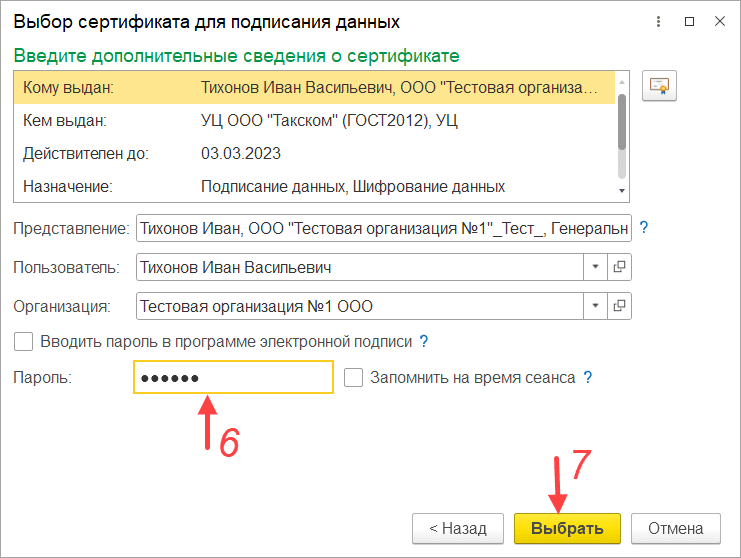Click the view certificate icon button
The image size is (741, 558).
659,88
